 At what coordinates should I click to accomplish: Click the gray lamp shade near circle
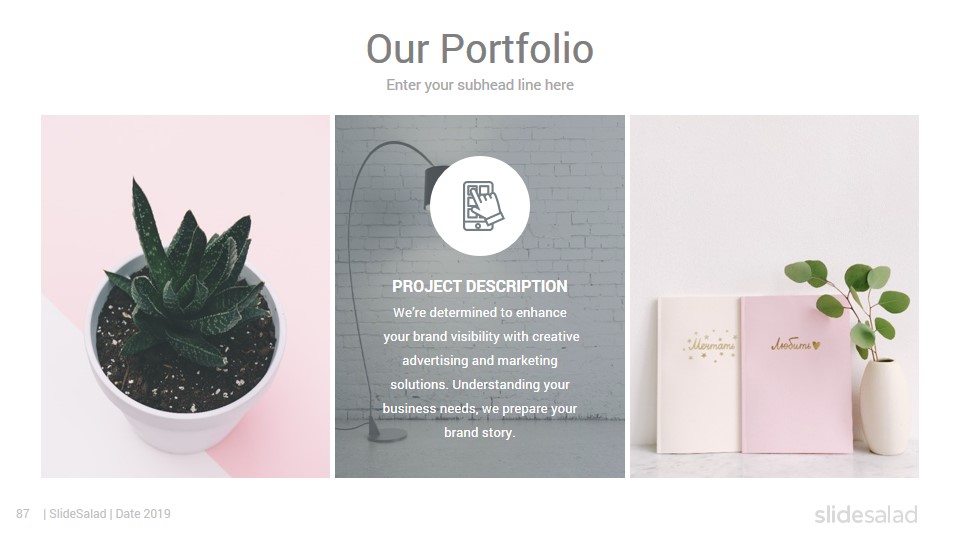coord(431,186)
